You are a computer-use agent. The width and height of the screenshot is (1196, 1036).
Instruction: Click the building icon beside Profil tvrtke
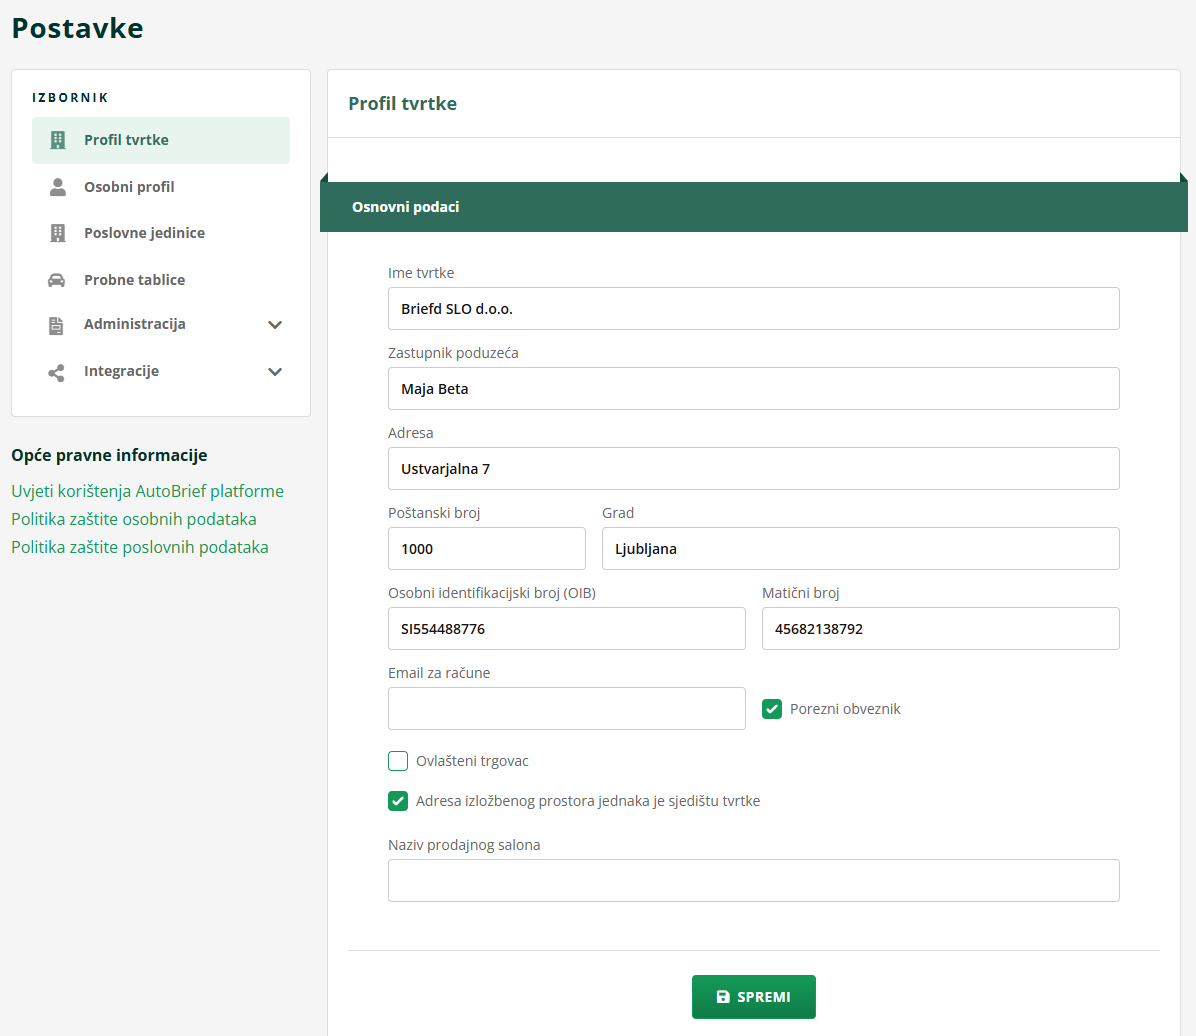click(x=58, y=140)
